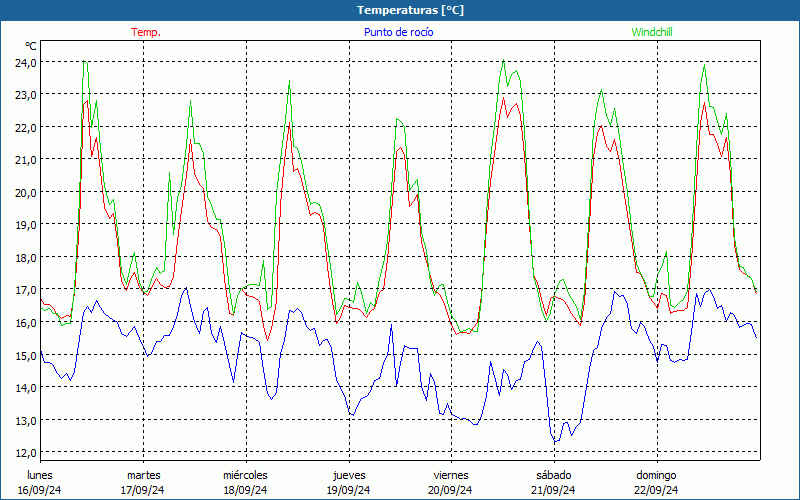Click the '21/09/24' date label
The height and width of the screenshot is (500, 800).
point(553,490)
